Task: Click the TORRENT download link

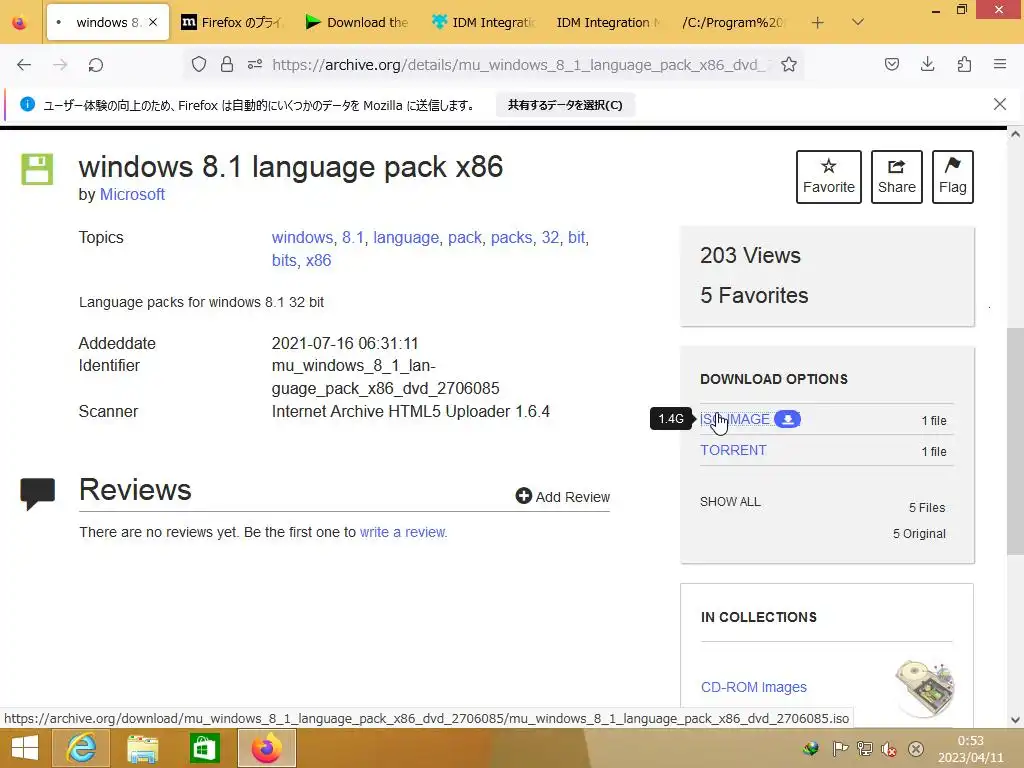Action: pos(733,450)
